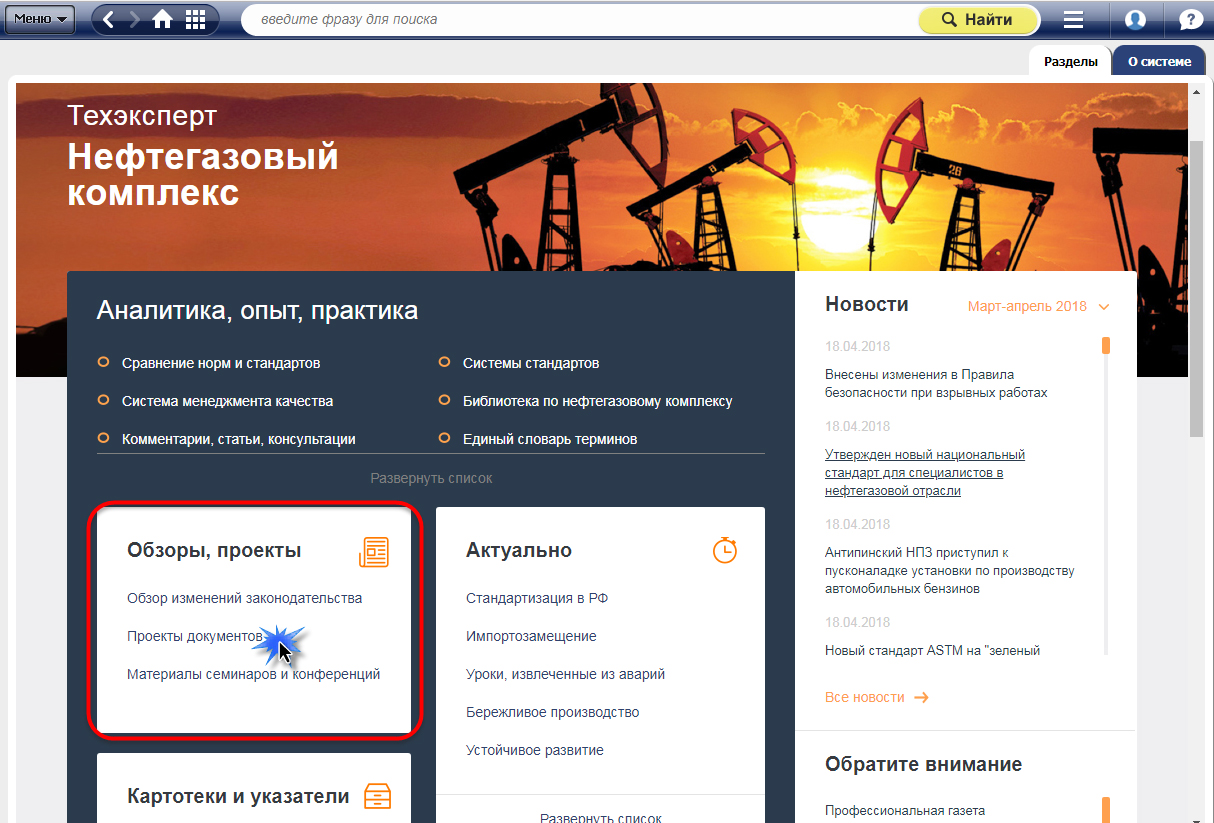The image size is (1214, 823).
Task: Open the hamburger list menu icon
Action: point(1073,20)
